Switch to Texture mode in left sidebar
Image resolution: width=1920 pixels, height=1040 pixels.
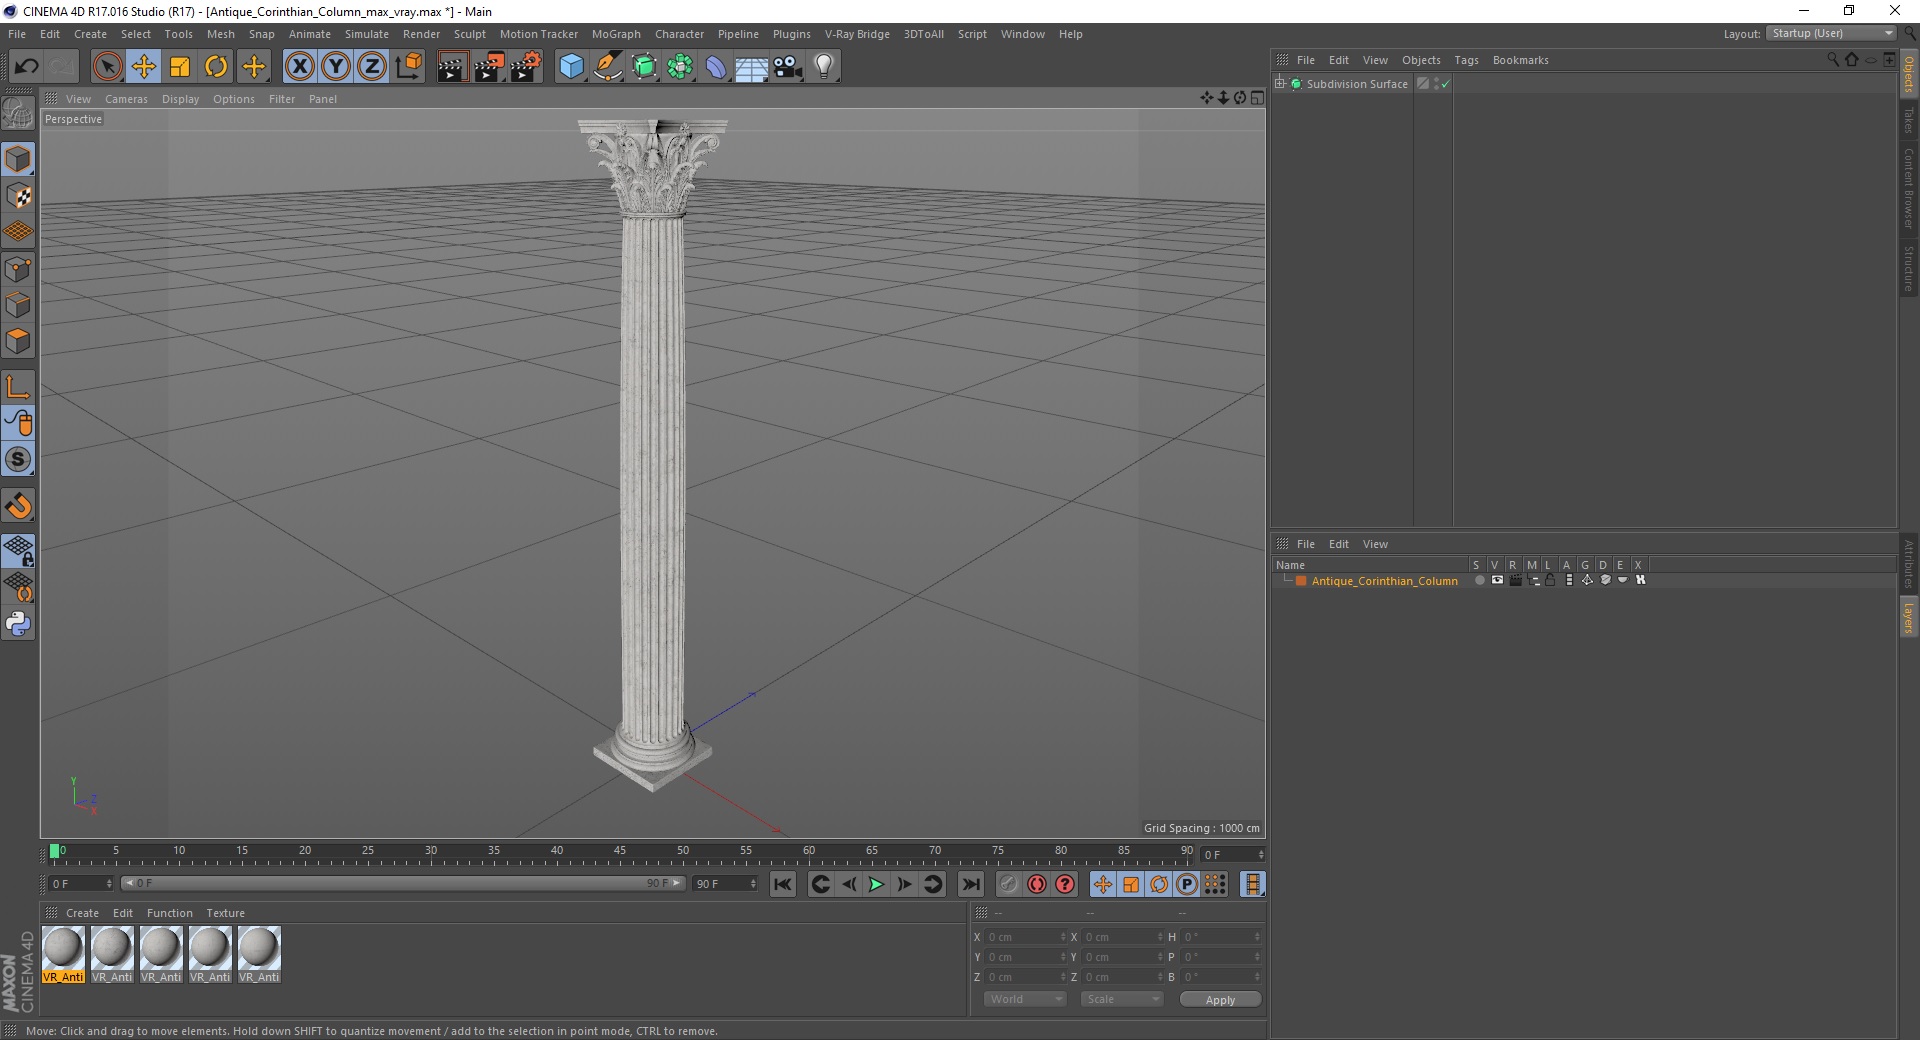click(x=18, y=196)
